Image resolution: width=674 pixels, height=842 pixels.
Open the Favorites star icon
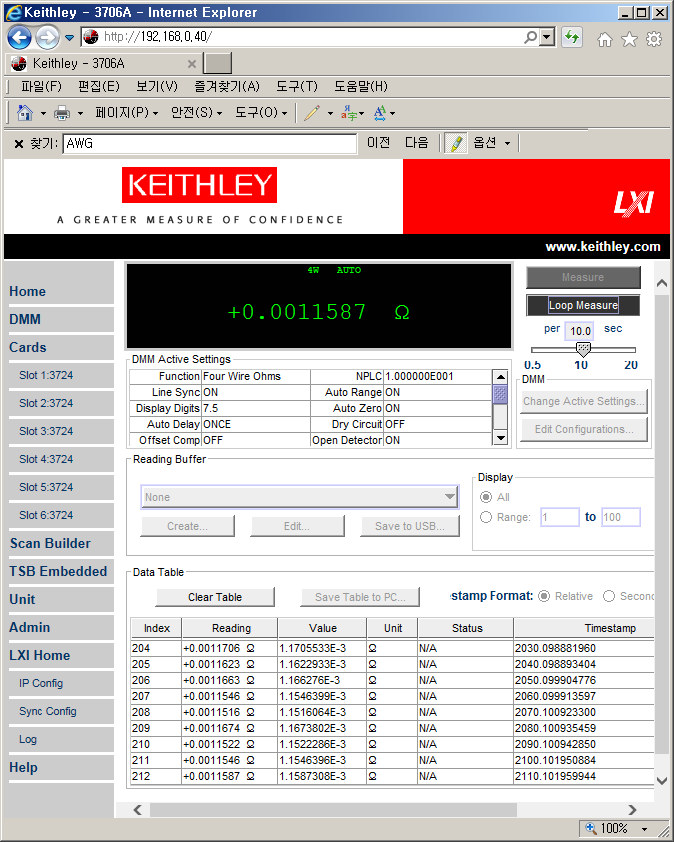[x=629, y=39]
